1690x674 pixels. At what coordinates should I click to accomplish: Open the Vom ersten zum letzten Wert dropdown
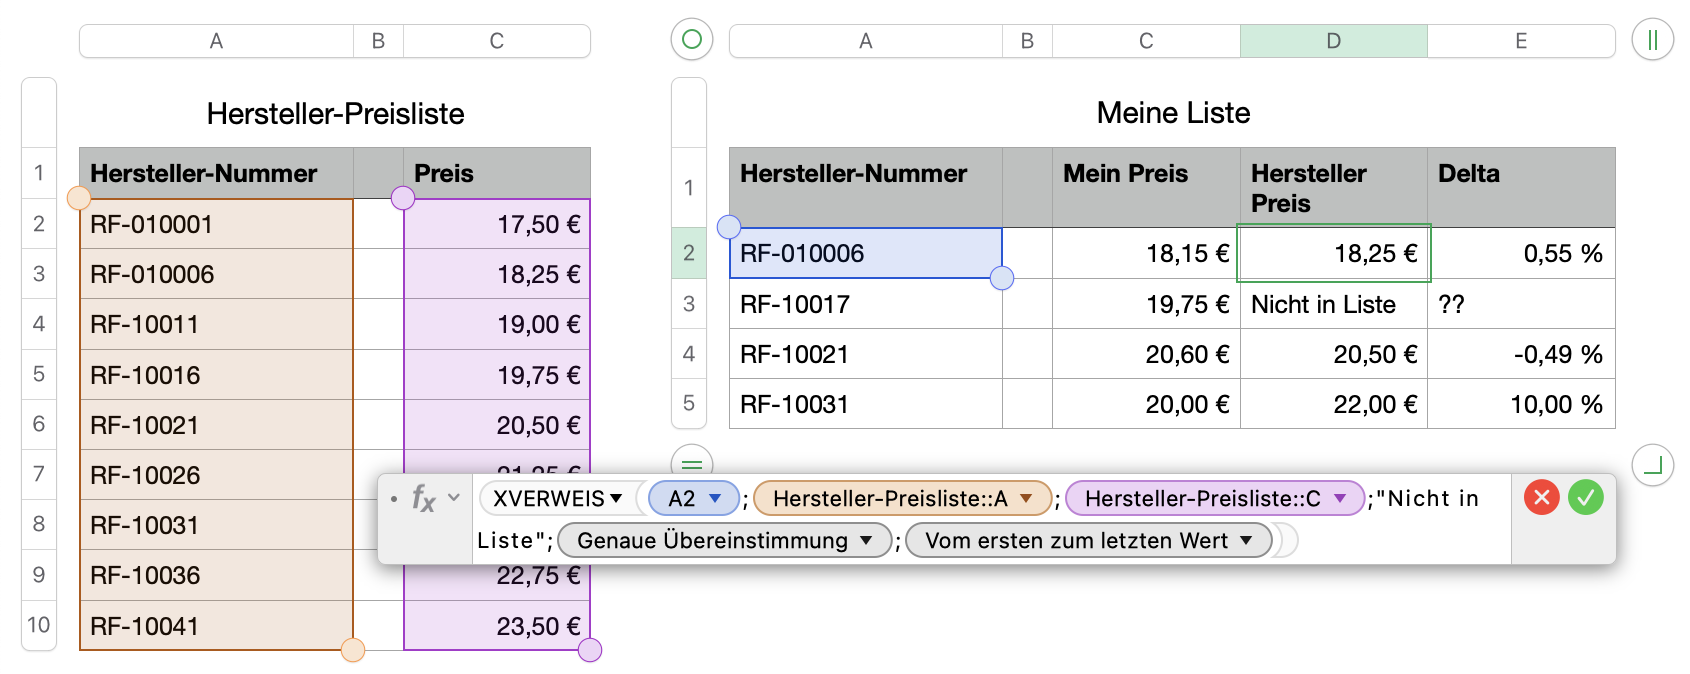(x=1246, y=541)
